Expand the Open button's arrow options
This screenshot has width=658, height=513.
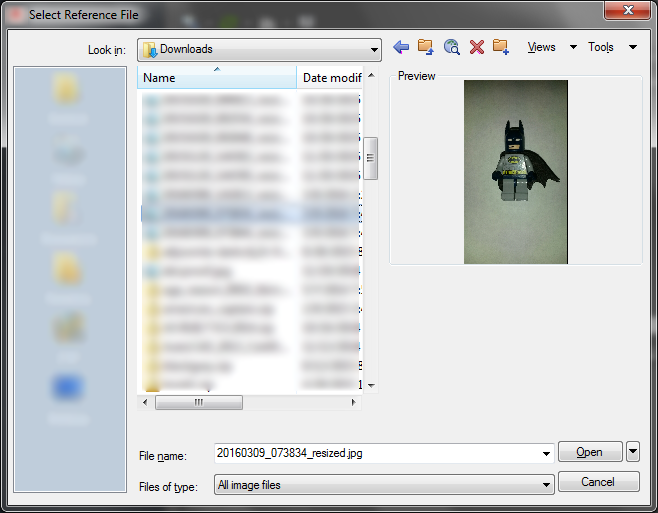click(x=633, y=452)
